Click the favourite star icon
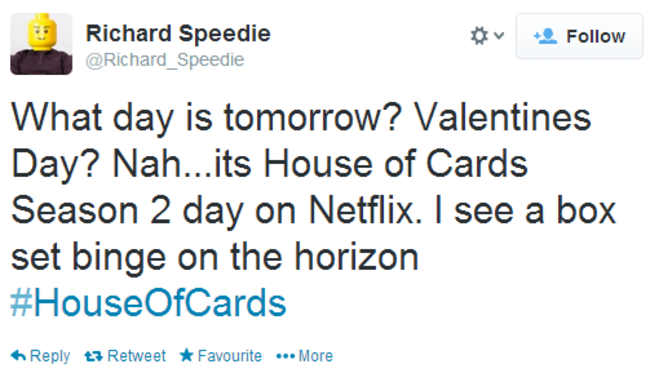 tap(187, 355)
